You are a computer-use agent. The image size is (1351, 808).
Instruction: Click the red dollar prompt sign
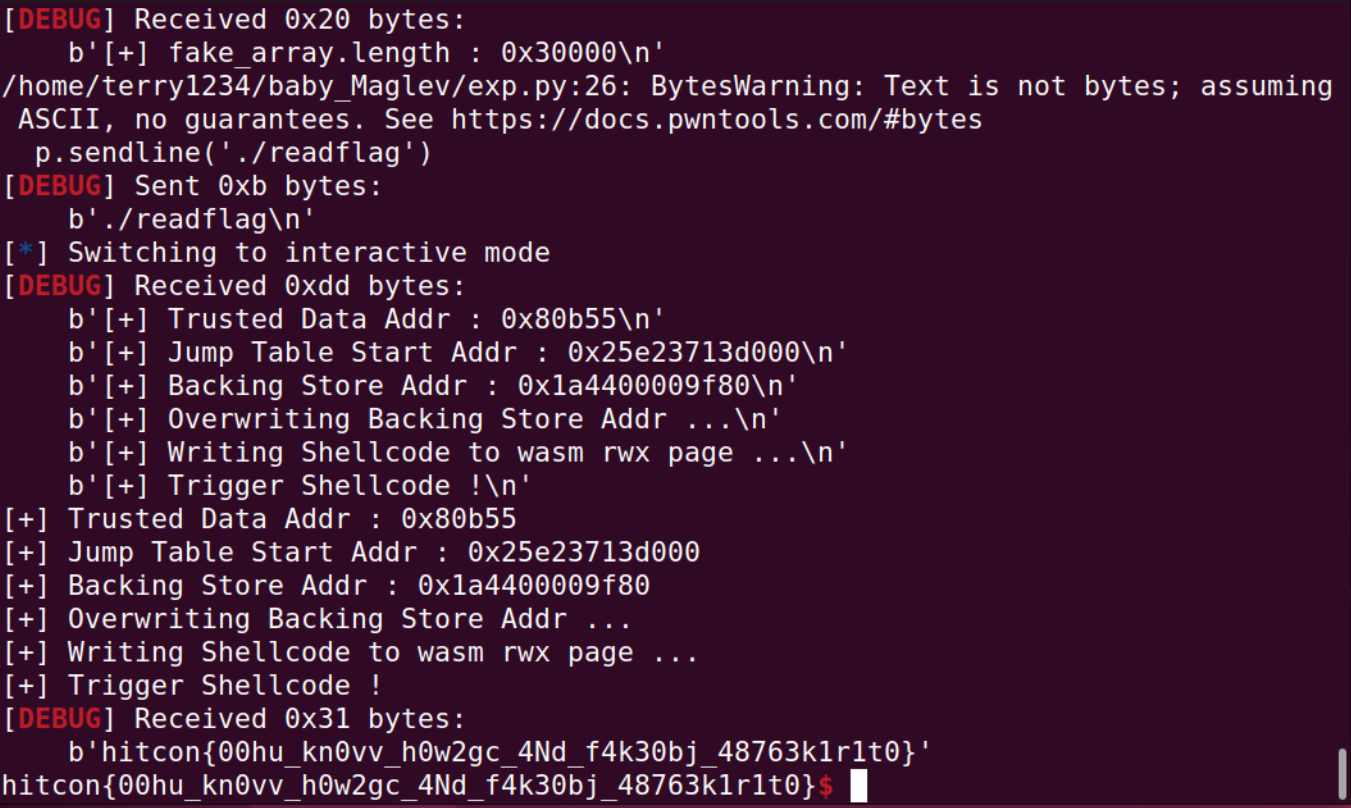coord(826,787)
